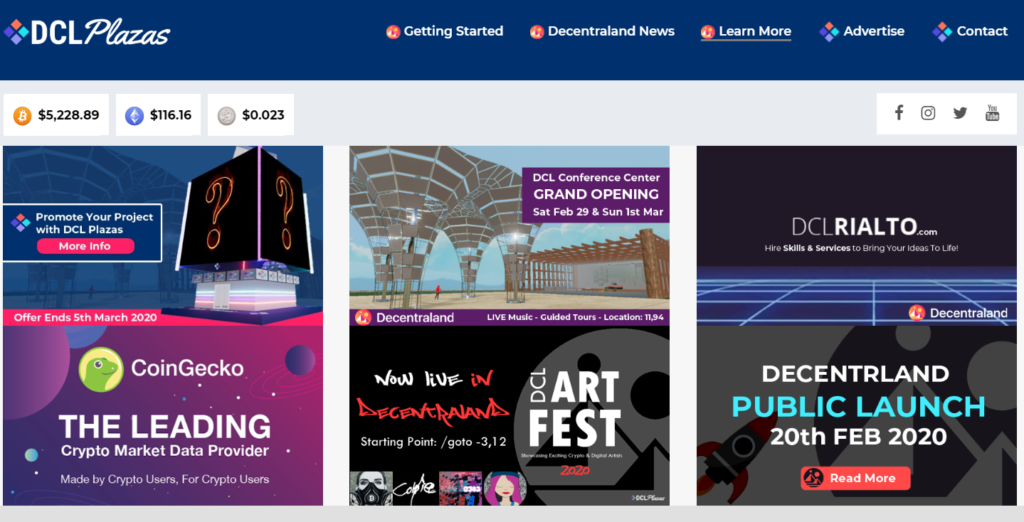1024x522 pixels.
Task: Open the CoinGecko advertisement banner
Action: coord(163,416)
